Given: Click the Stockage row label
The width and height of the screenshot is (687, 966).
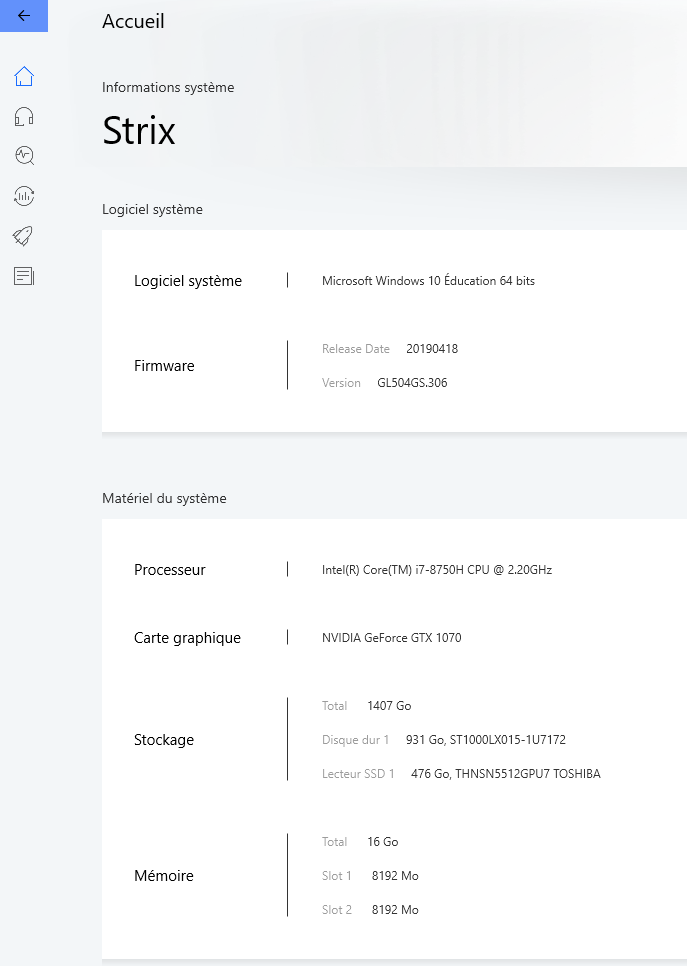Looking at the screenshot, I should pos(164,740).
